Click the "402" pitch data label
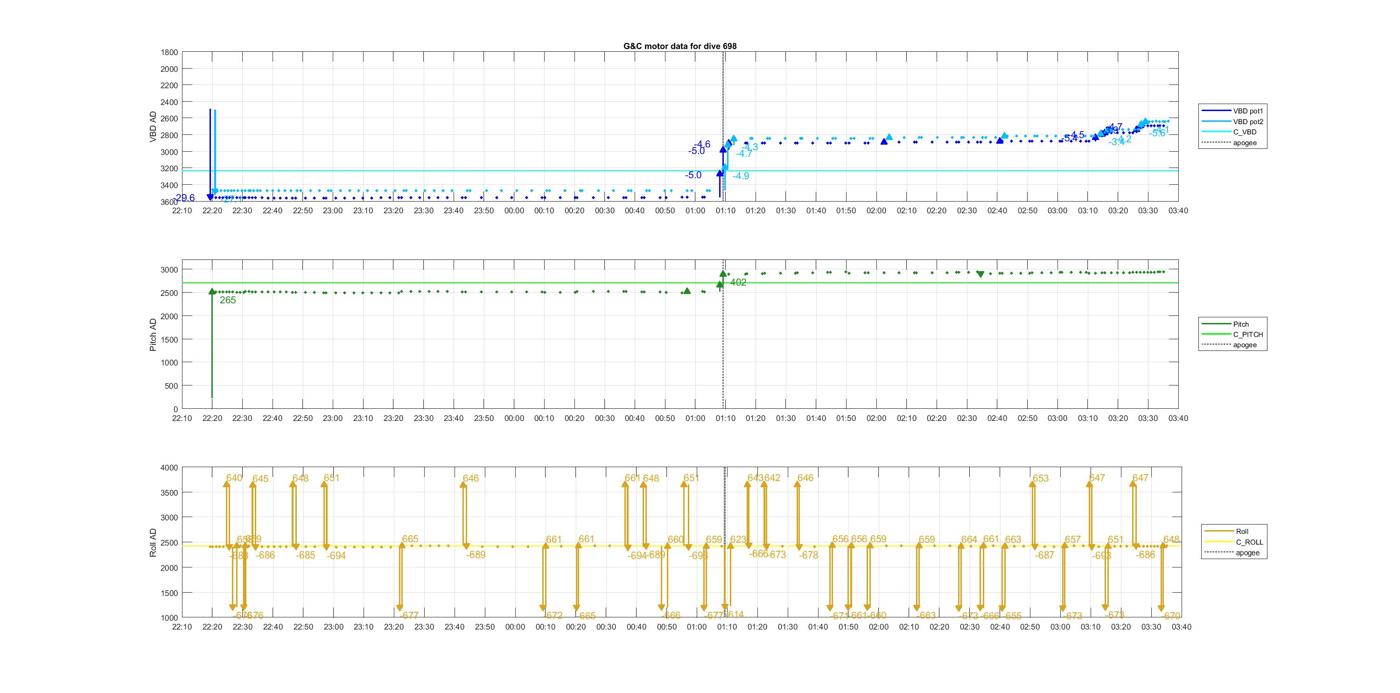 pyautogui.click(x=738, y=283)
